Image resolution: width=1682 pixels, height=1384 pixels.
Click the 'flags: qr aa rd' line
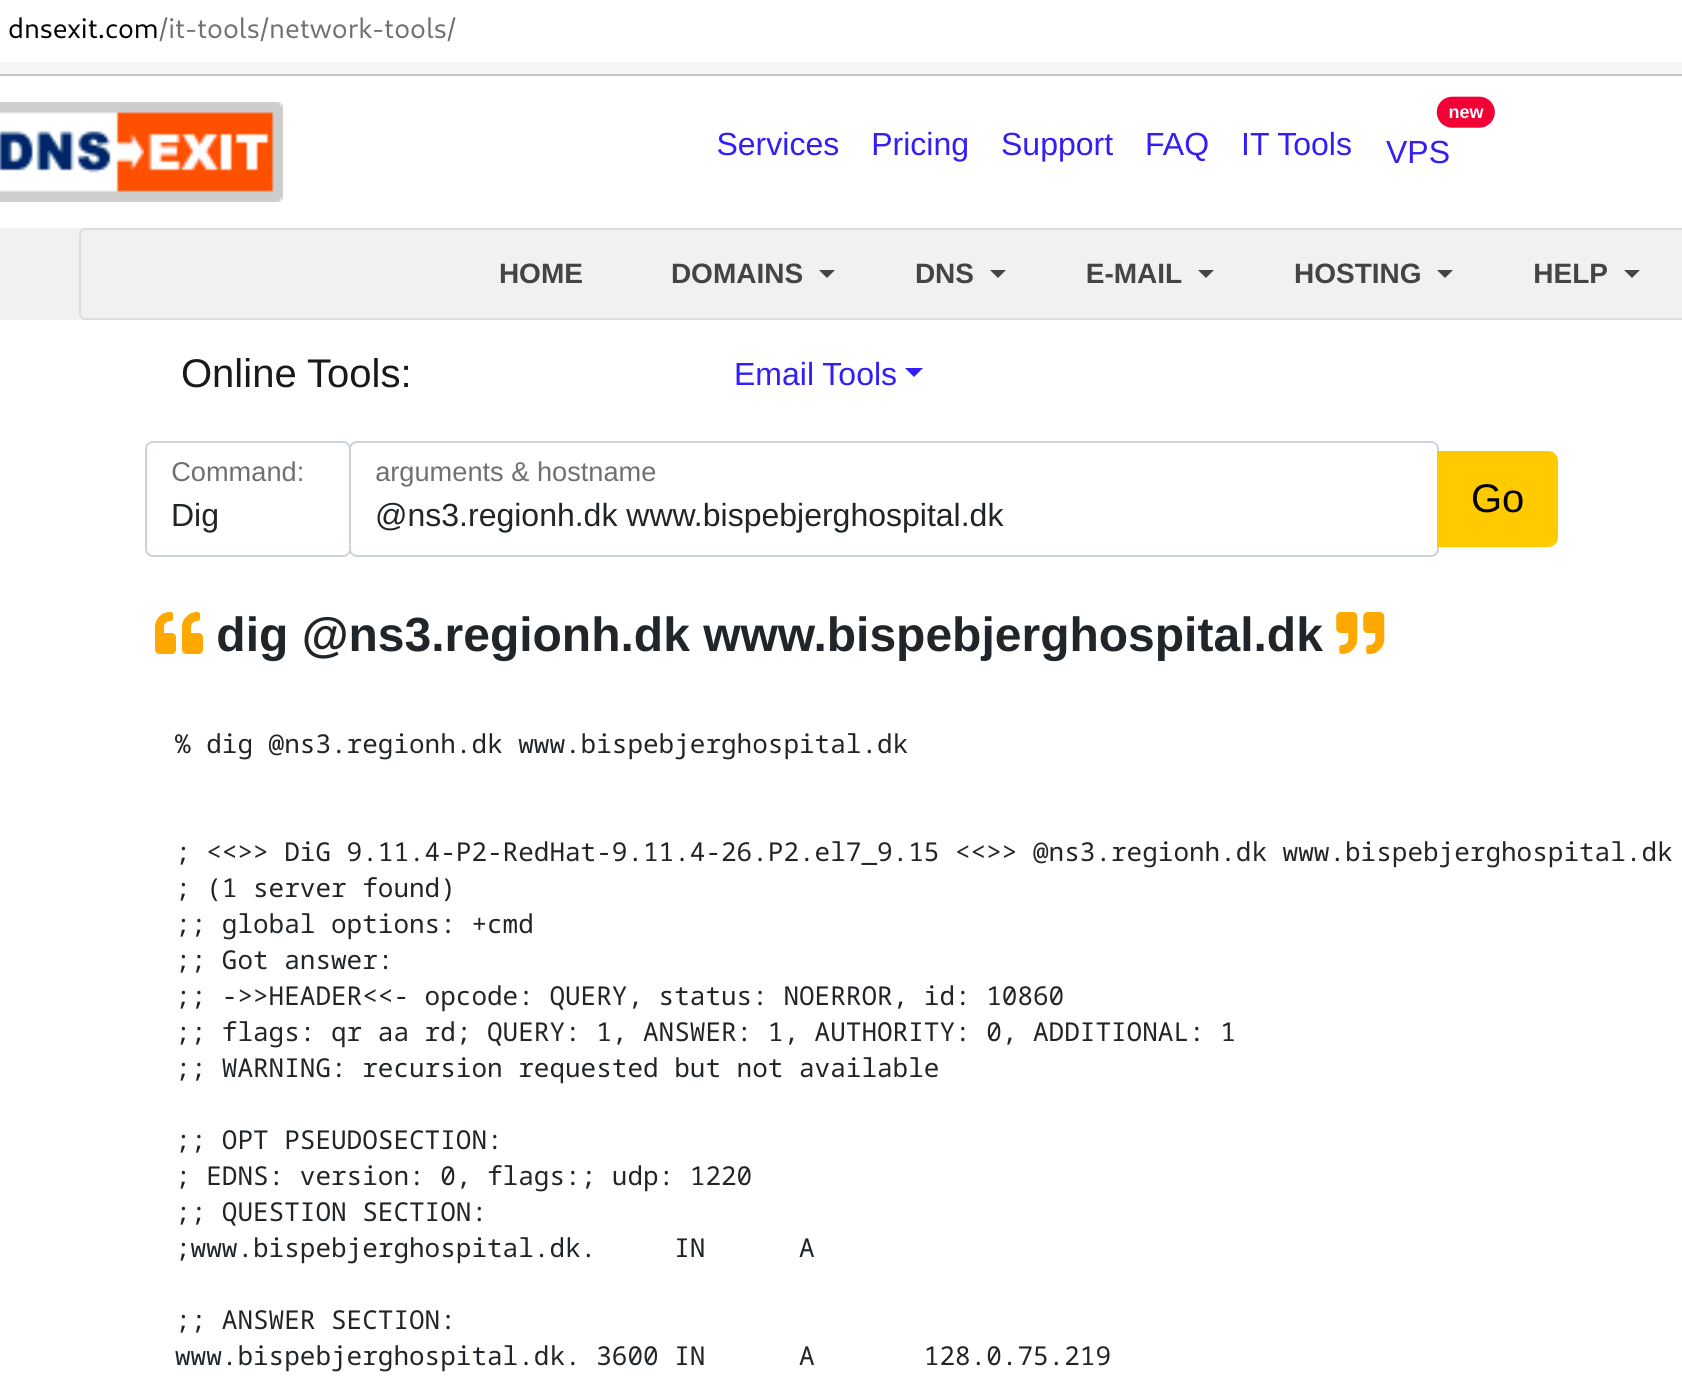coord(705,1033)
